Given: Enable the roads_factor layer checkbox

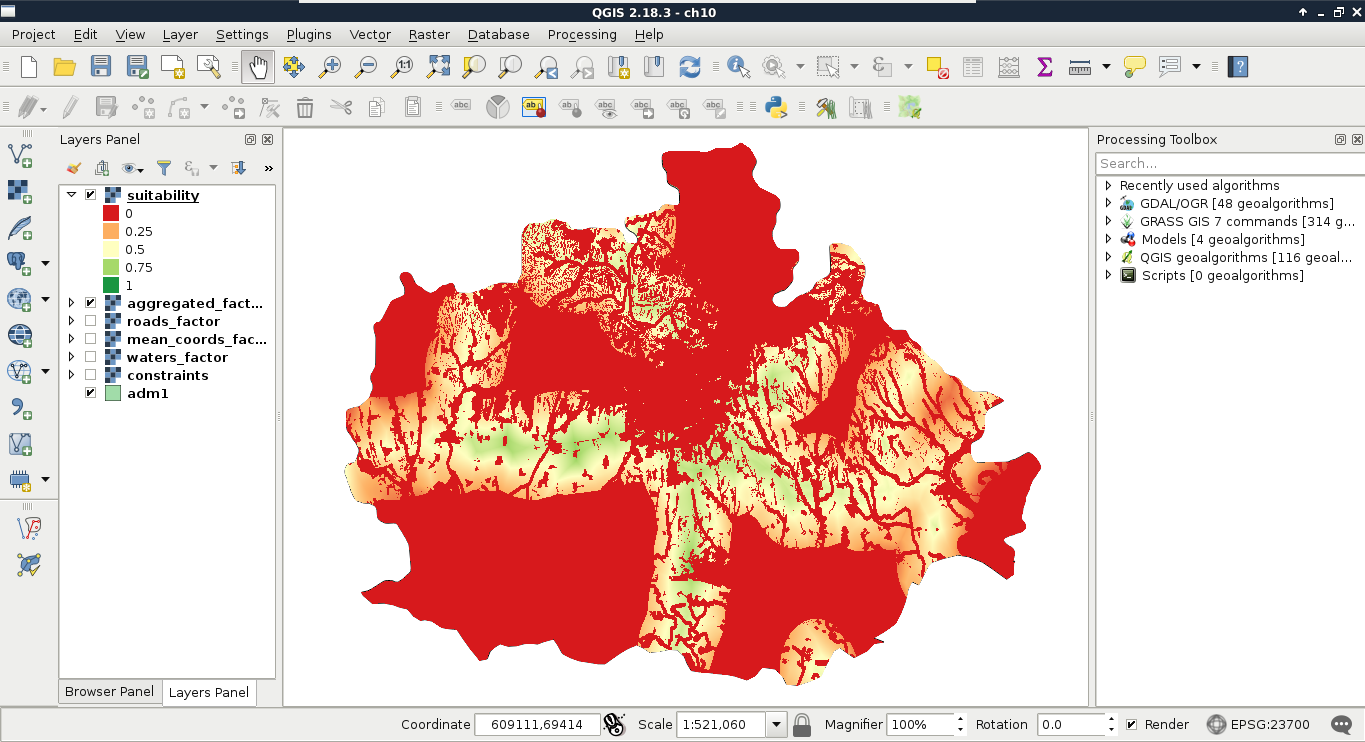Looking at the screenshot, I should pos(91,321).
